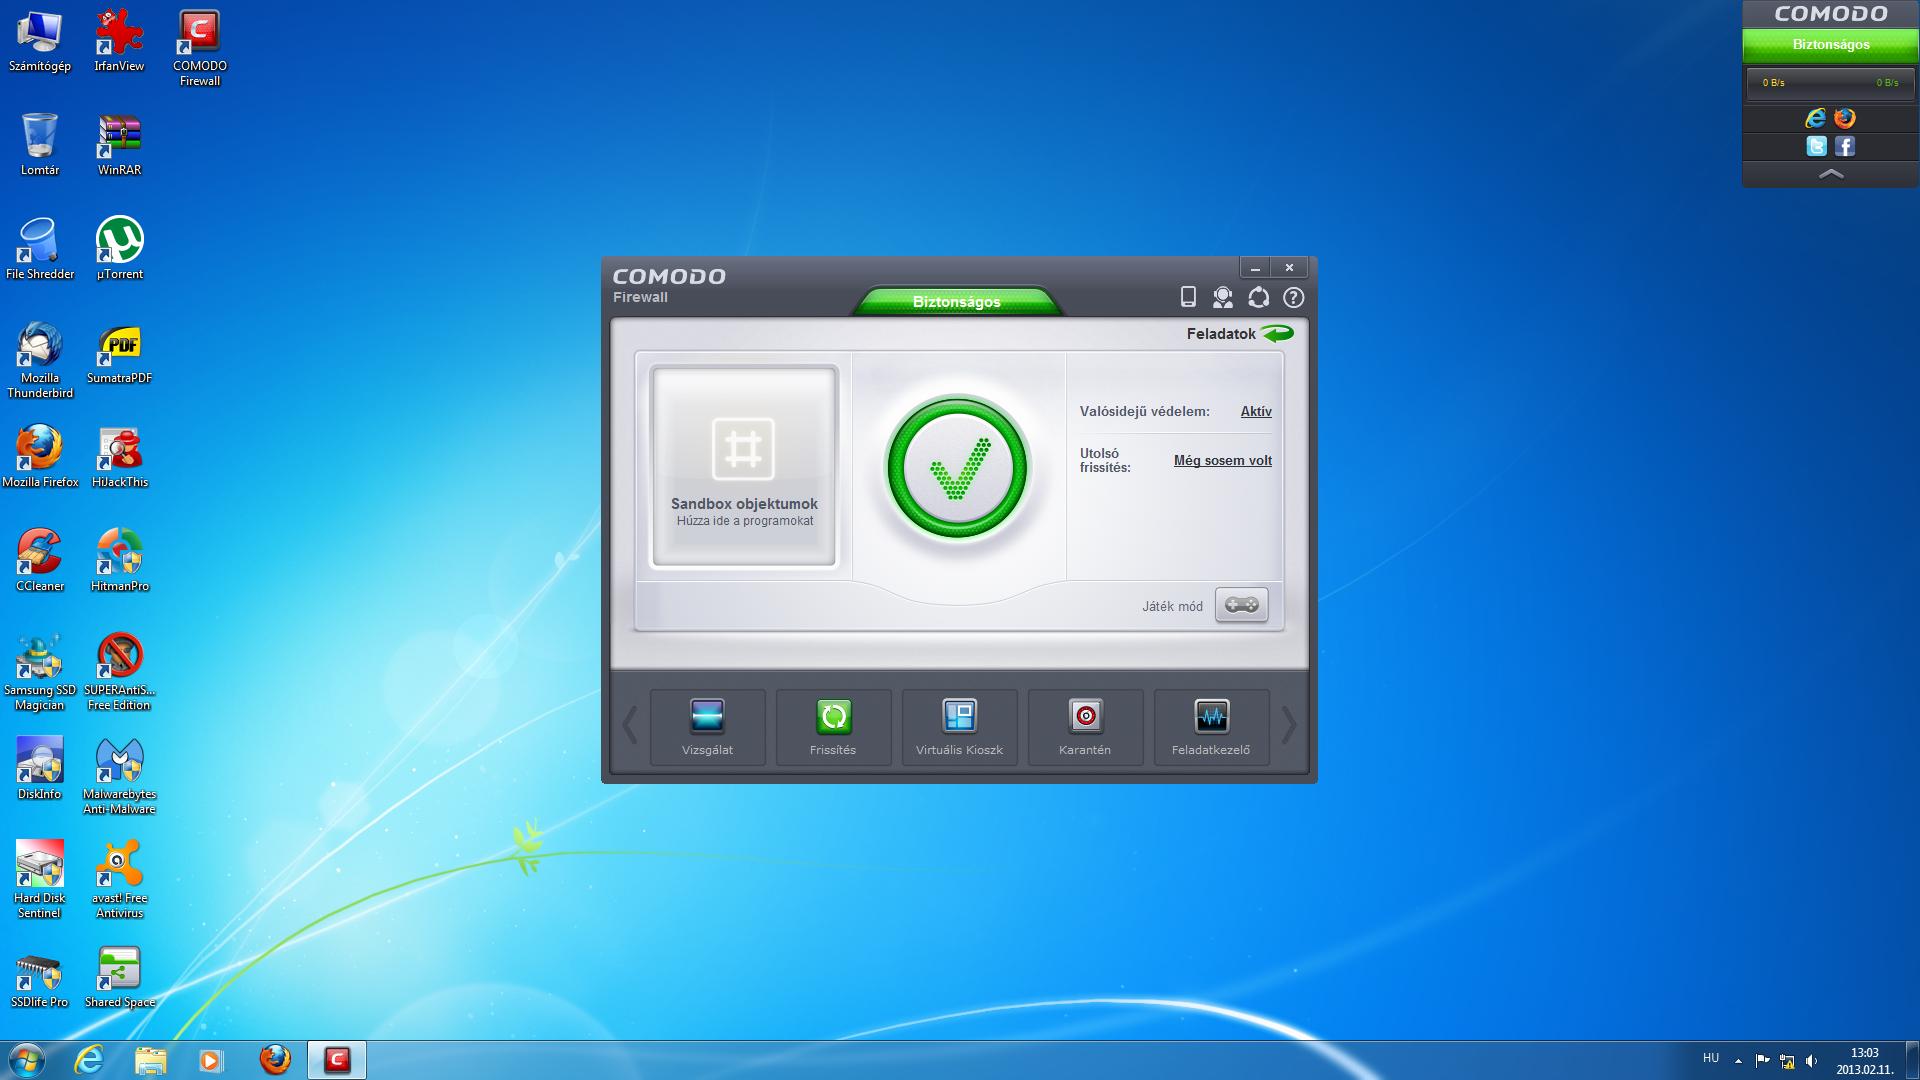The width and height of the screenshot is (1920, 1080).
Task: Open Windows Media Player from taskbar
Action: (x=211, y=1060)
